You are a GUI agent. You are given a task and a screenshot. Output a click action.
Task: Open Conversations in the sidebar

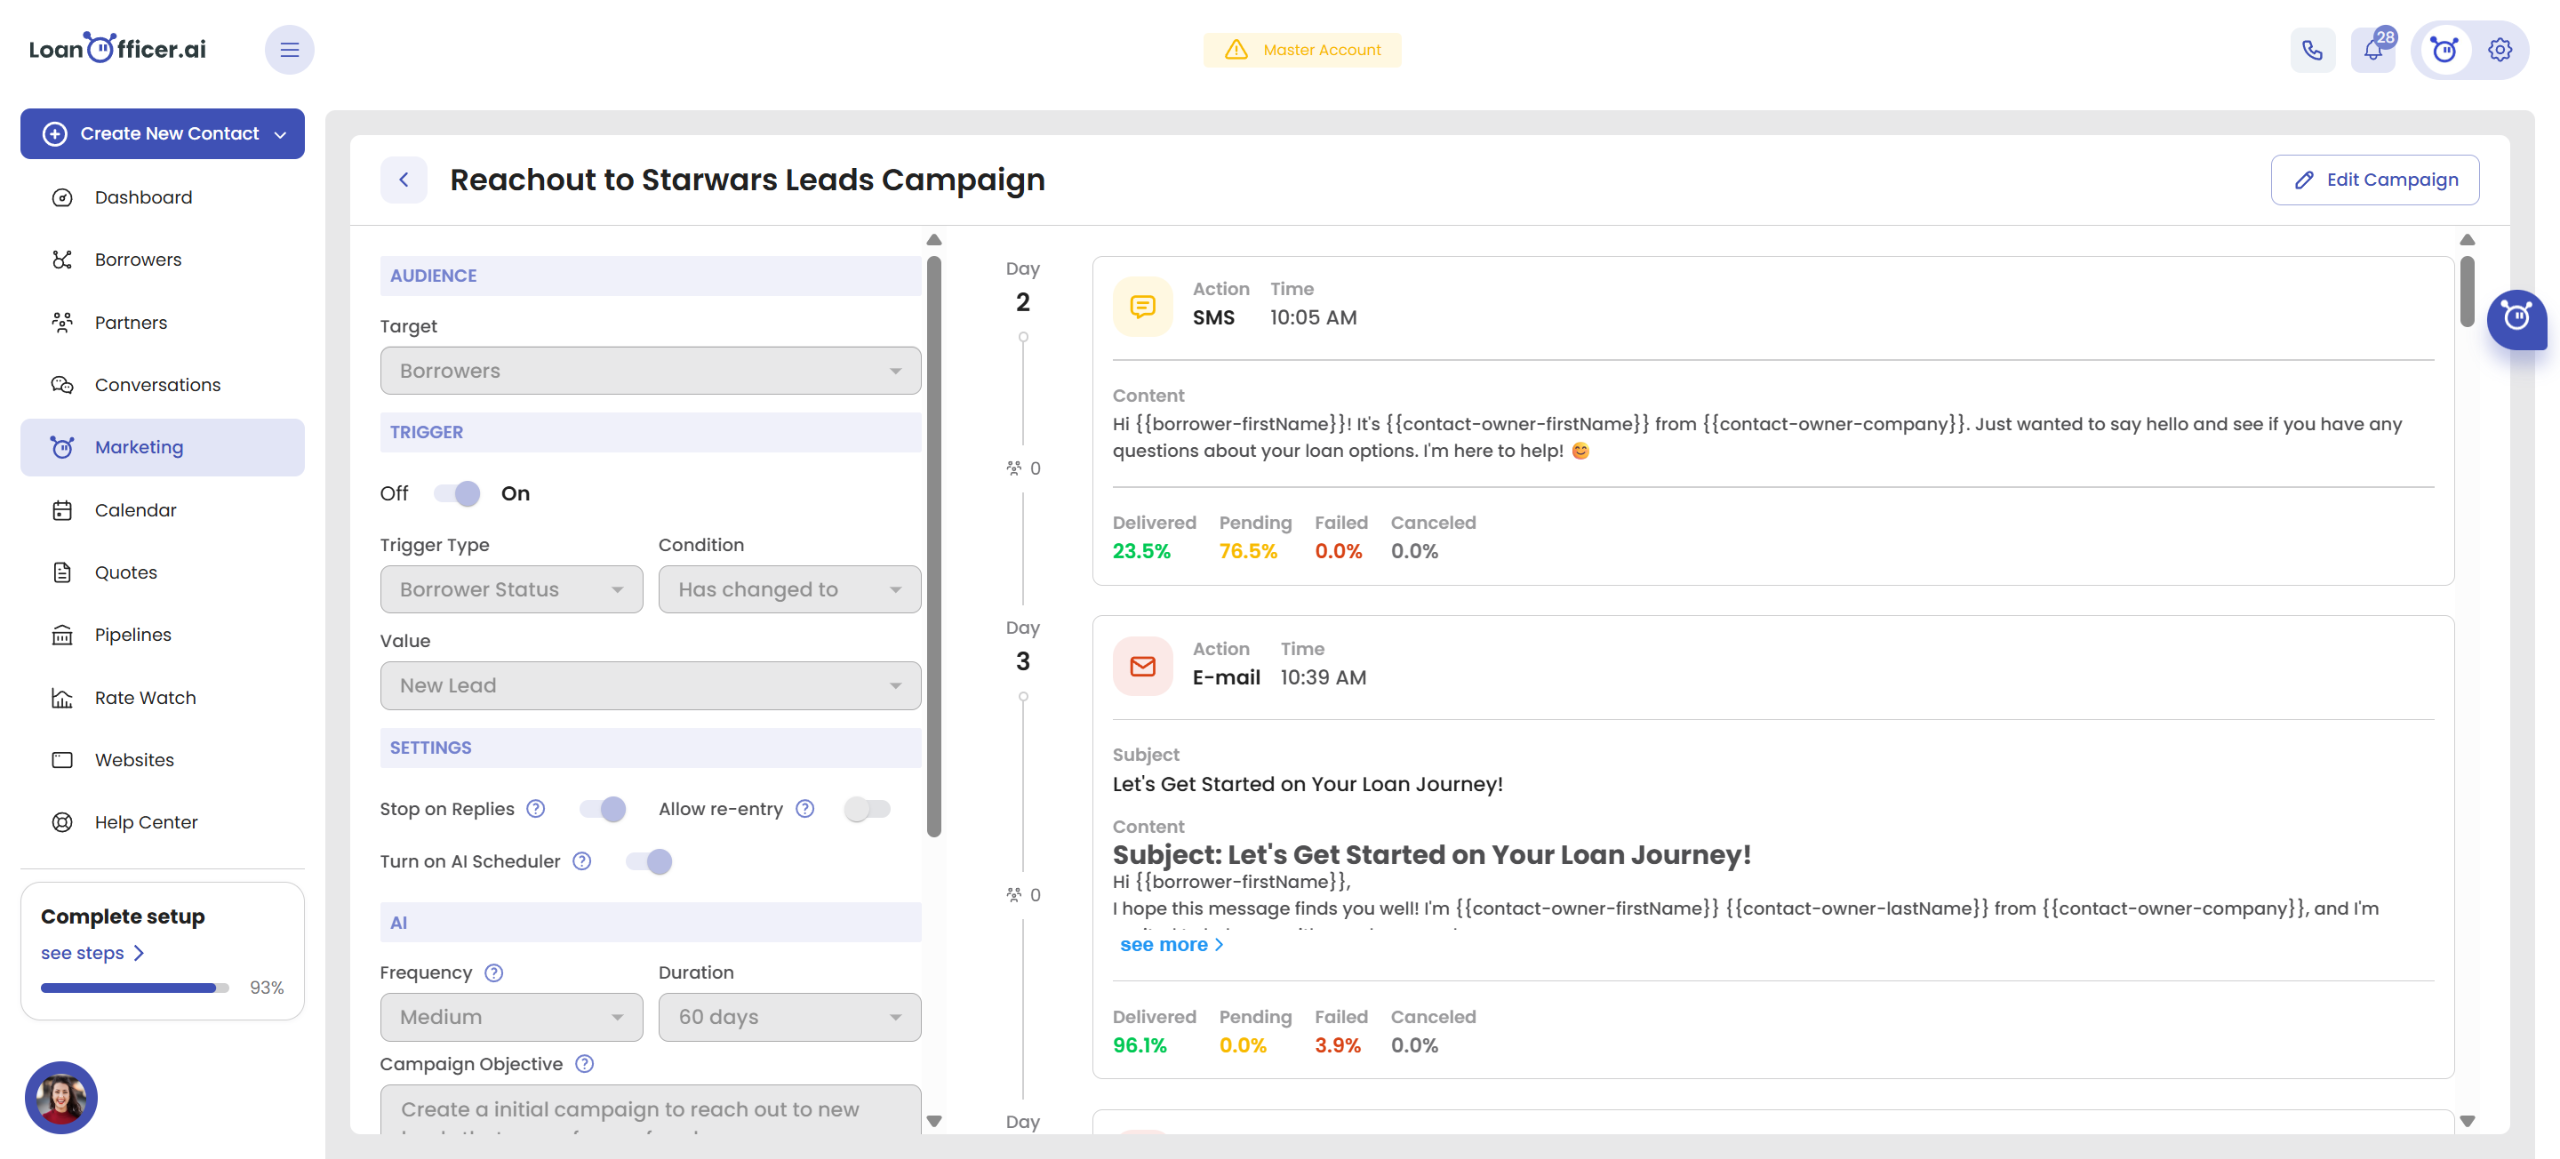157,385
